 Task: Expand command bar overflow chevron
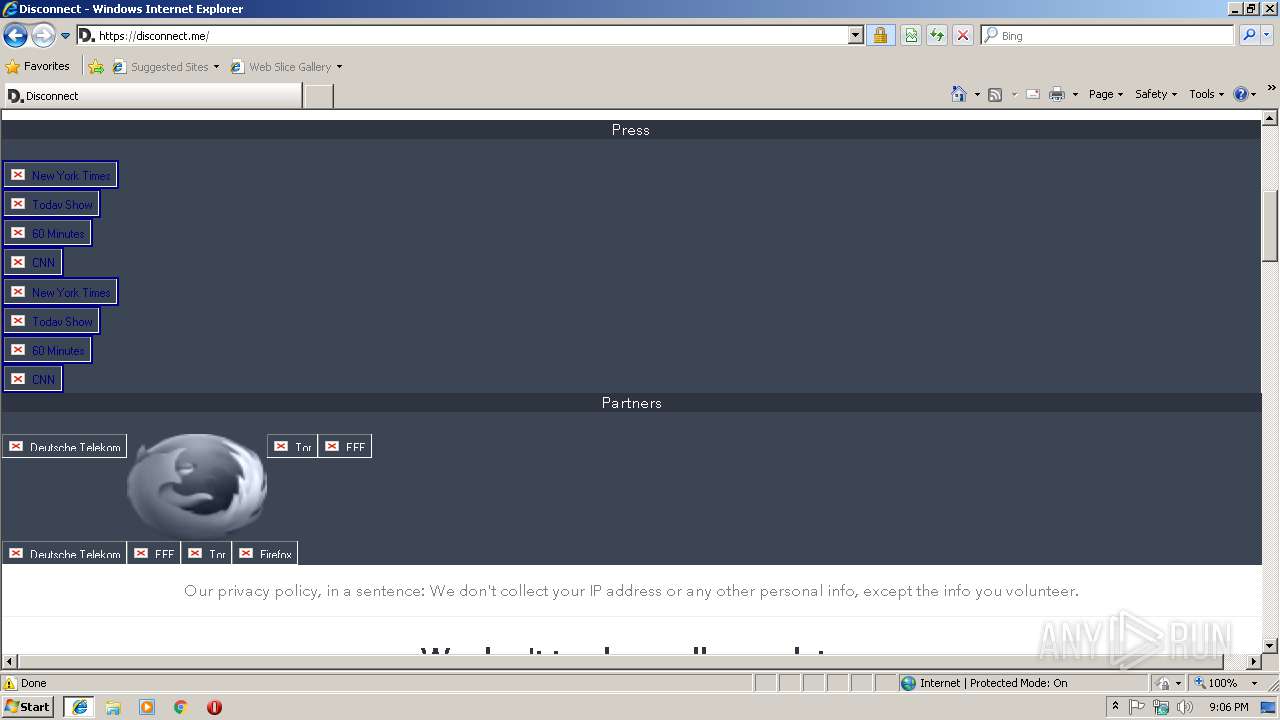(1271, 88)
